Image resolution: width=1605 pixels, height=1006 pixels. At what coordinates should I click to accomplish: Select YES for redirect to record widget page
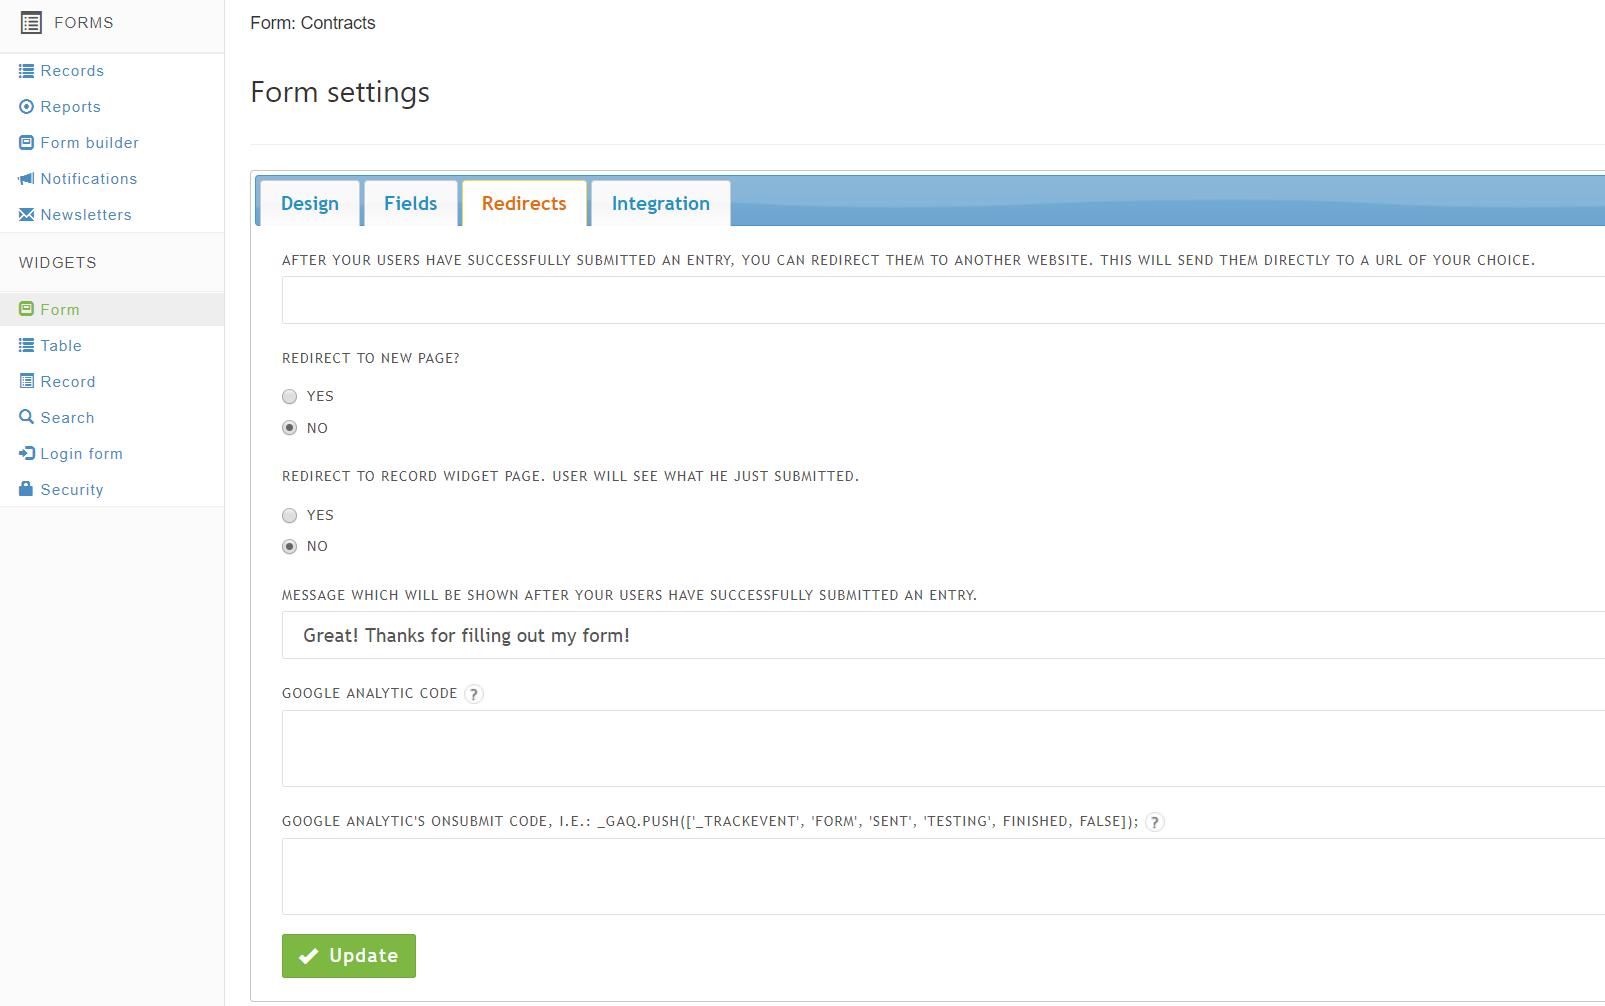point(289,516)
